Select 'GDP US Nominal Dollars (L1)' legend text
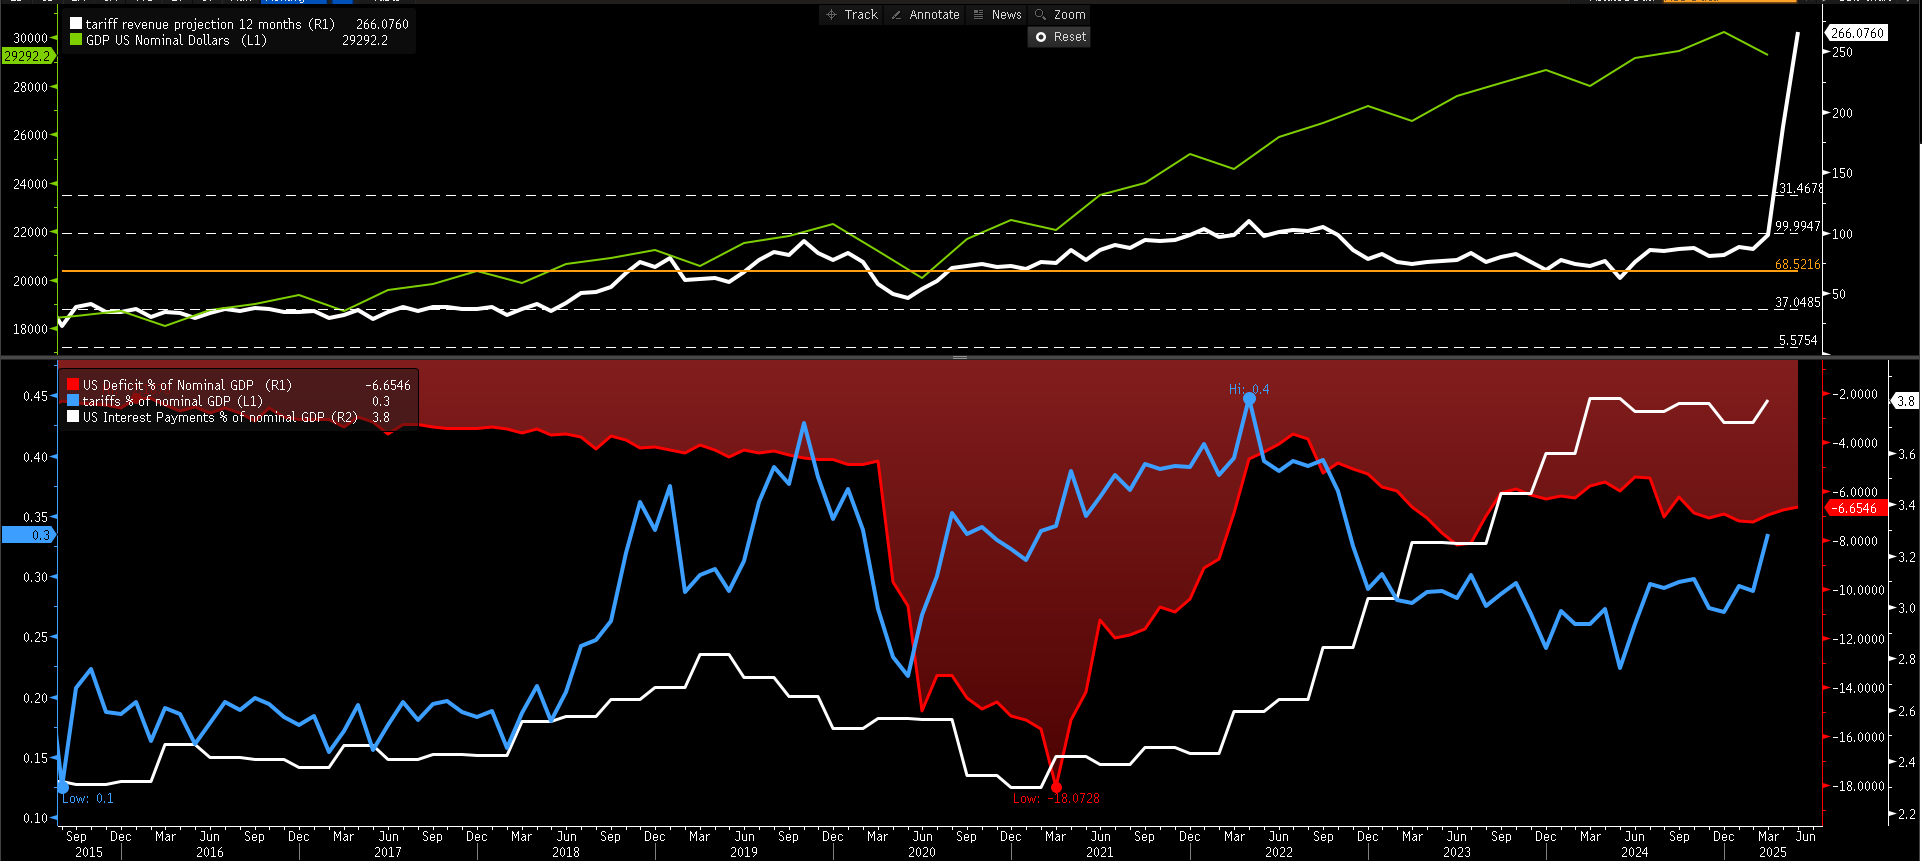This screenshot has height=861, width=1922. click(176, 40)
